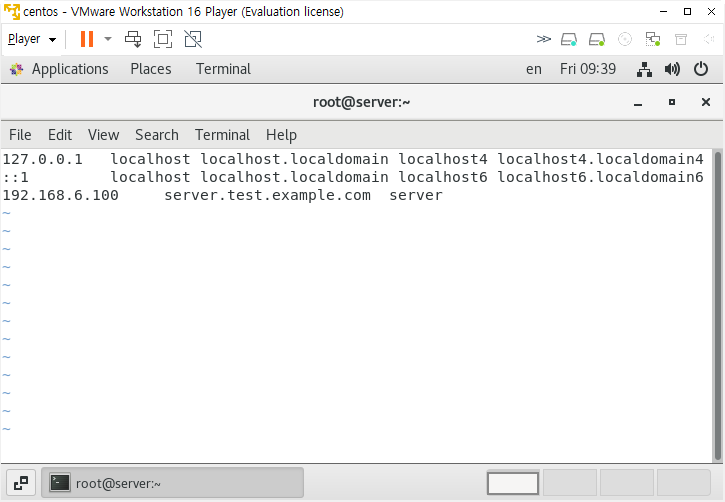Viewport: 725px width, 502px height.
Task: Open the Terminal menu in terminal menubar
Action: tap(222, 135)
